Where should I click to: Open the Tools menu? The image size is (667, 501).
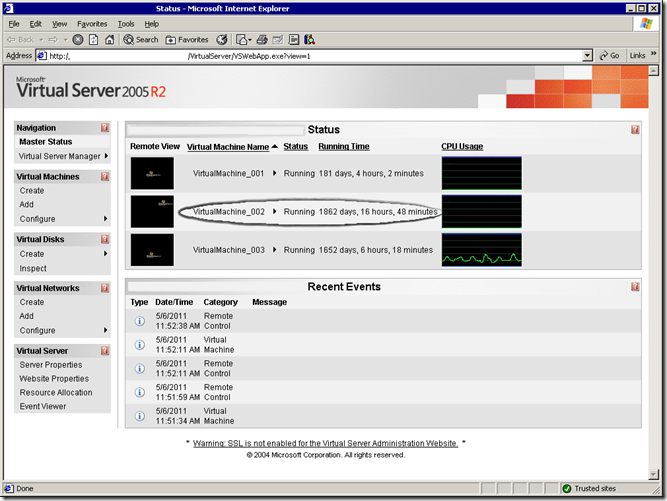[124, 23]
